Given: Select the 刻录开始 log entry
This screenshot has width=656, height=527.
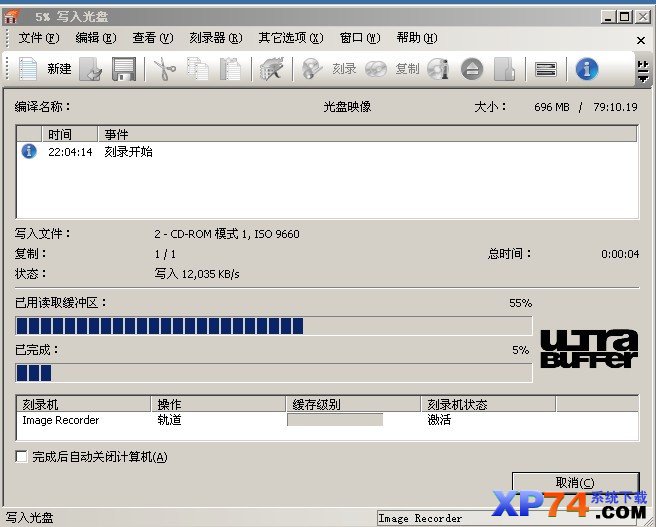Looking at the screenshot, I should (x=128, y=151).
